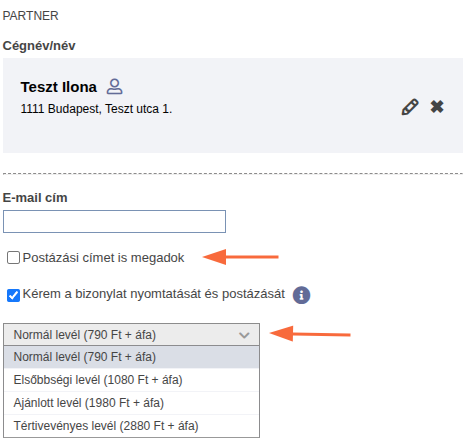The height and width of the screenshot is (443, 474).
Task: Click the 'Postázási címet is megadok' label text
Action: coord(103,258)
